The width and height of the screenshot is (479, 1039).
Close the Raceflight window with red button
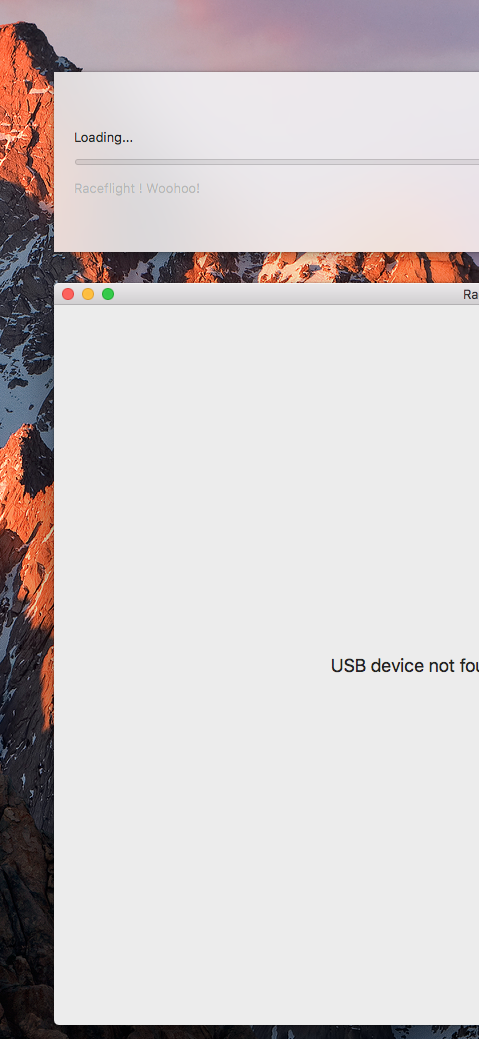[68, 294]
